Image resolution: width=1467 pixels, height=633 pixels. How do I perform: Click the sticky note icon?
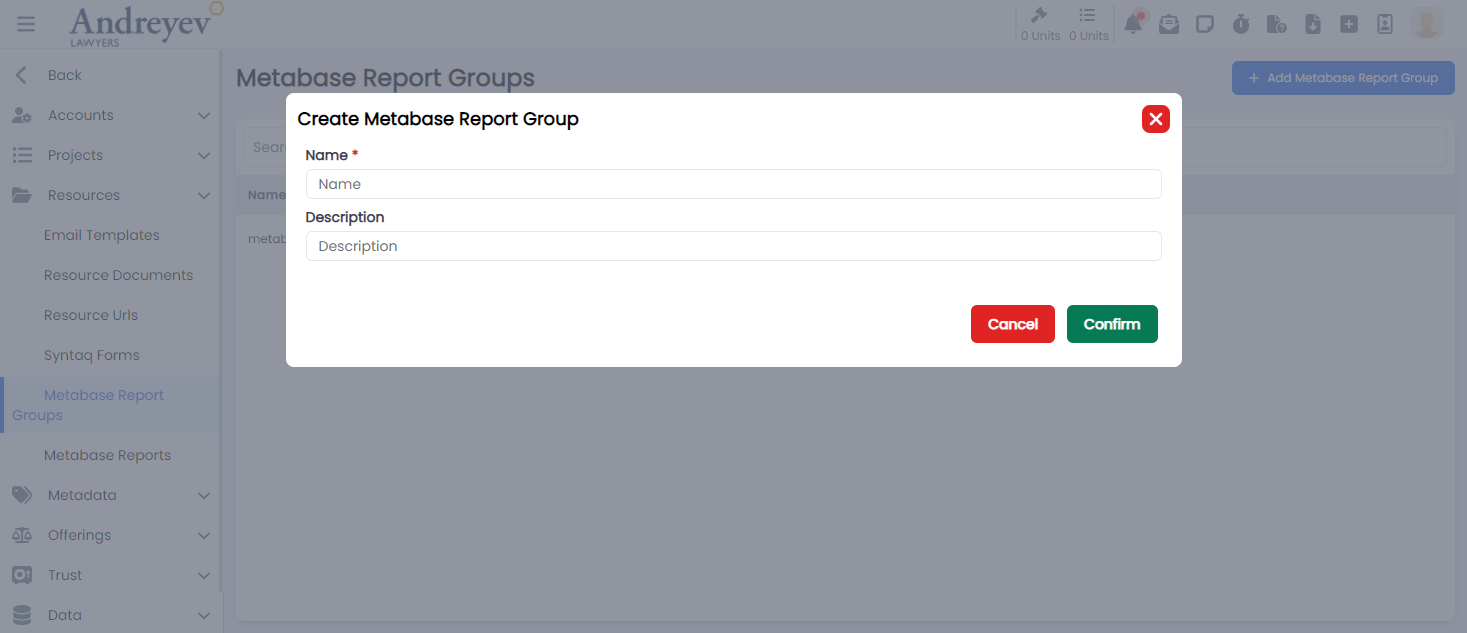(x=1205, y=23)
